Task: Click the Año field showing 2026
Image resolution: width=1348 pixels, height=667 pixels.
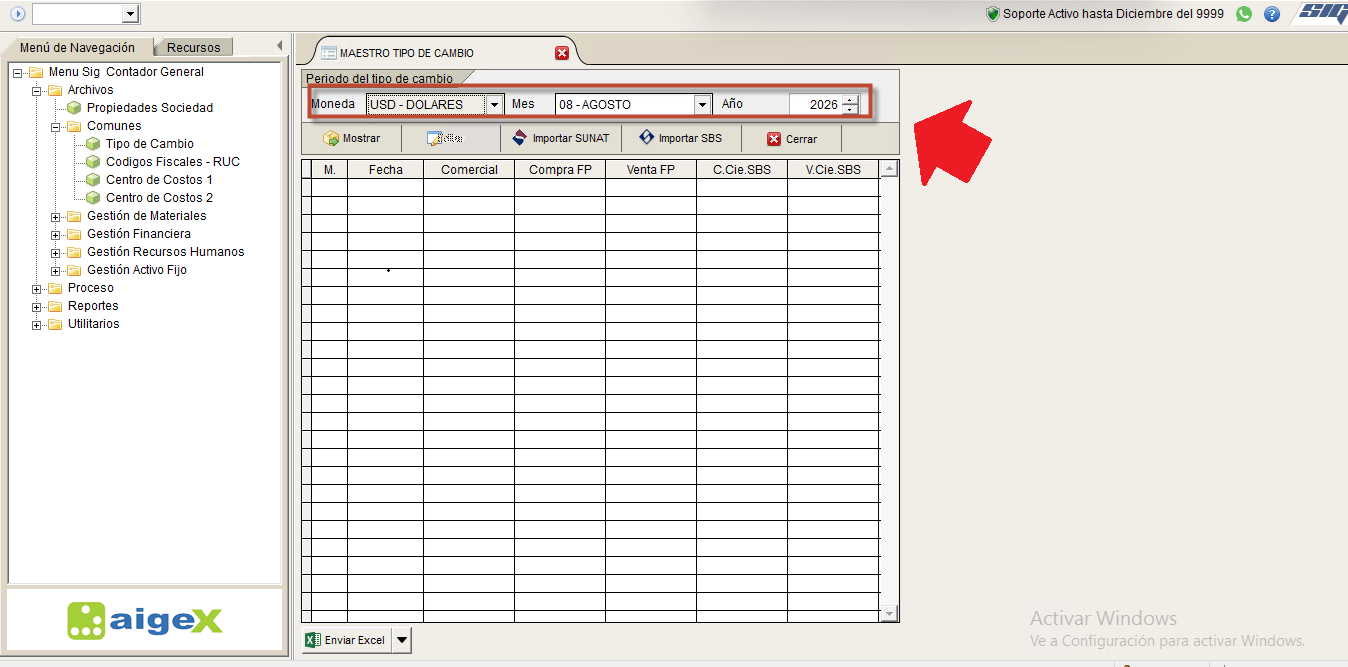Action: click(815, 104)
